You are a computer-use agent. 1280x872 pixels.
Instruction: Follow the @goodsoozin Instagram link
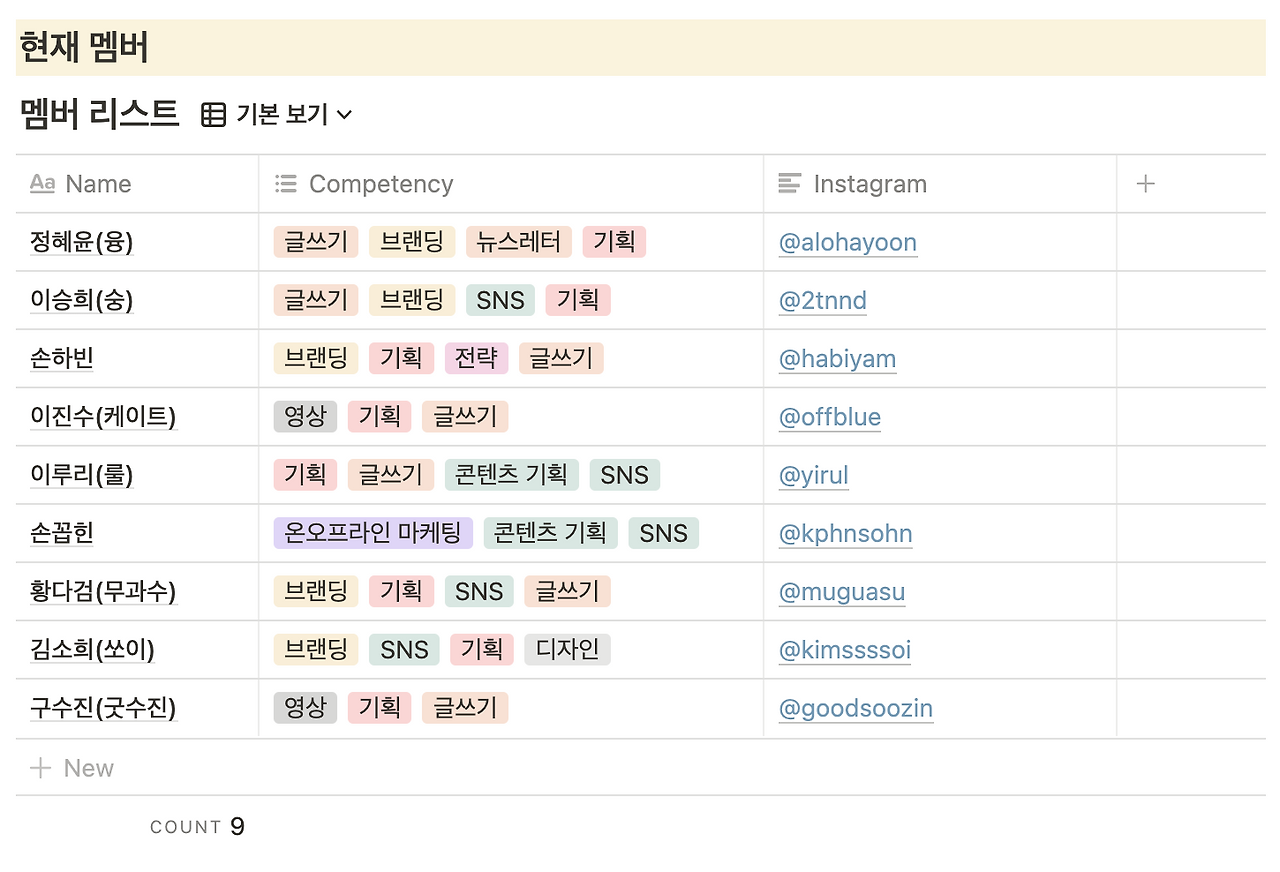tap(856, 709)
